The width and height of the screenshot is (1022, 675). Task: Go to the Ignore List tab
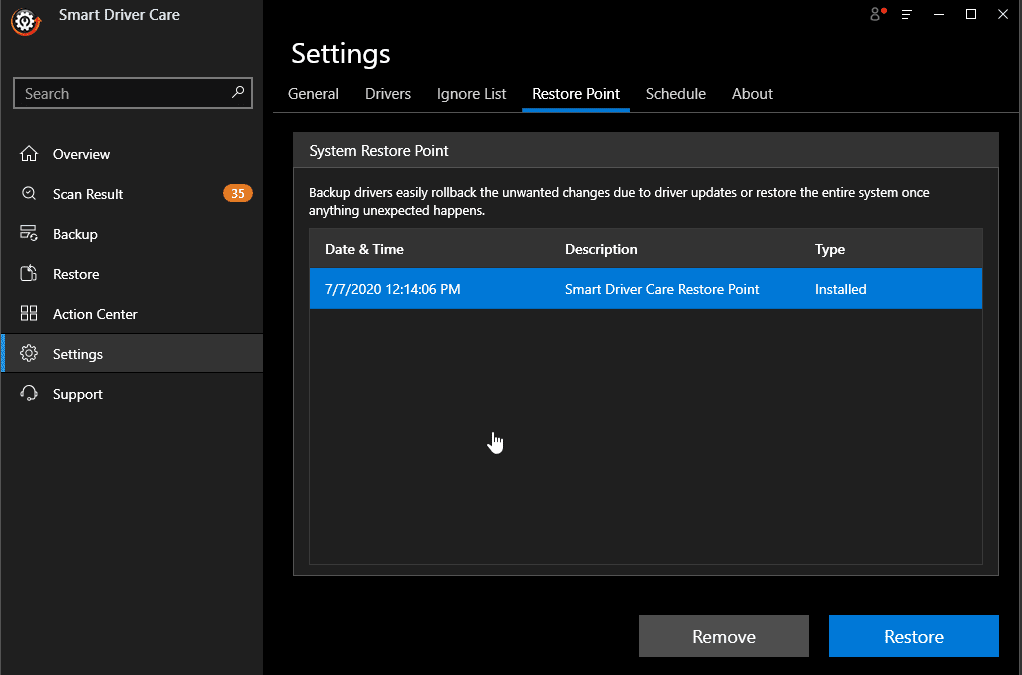(x=471, y=94)
